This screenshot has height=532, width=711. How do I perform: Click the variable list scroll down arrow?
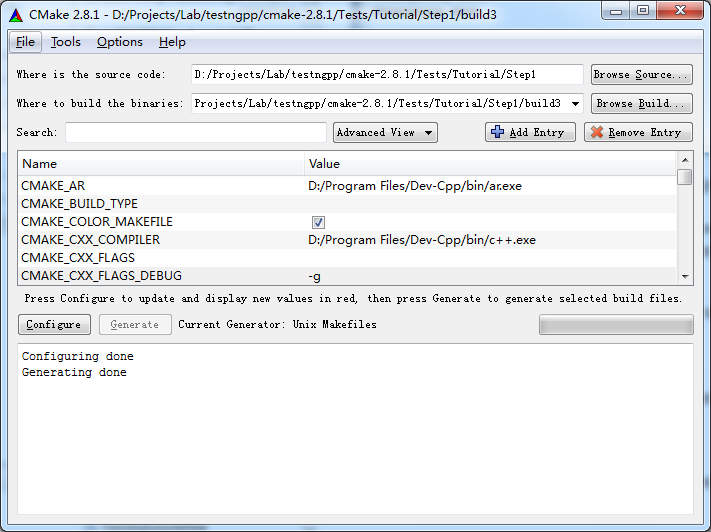tap(685, 277)
